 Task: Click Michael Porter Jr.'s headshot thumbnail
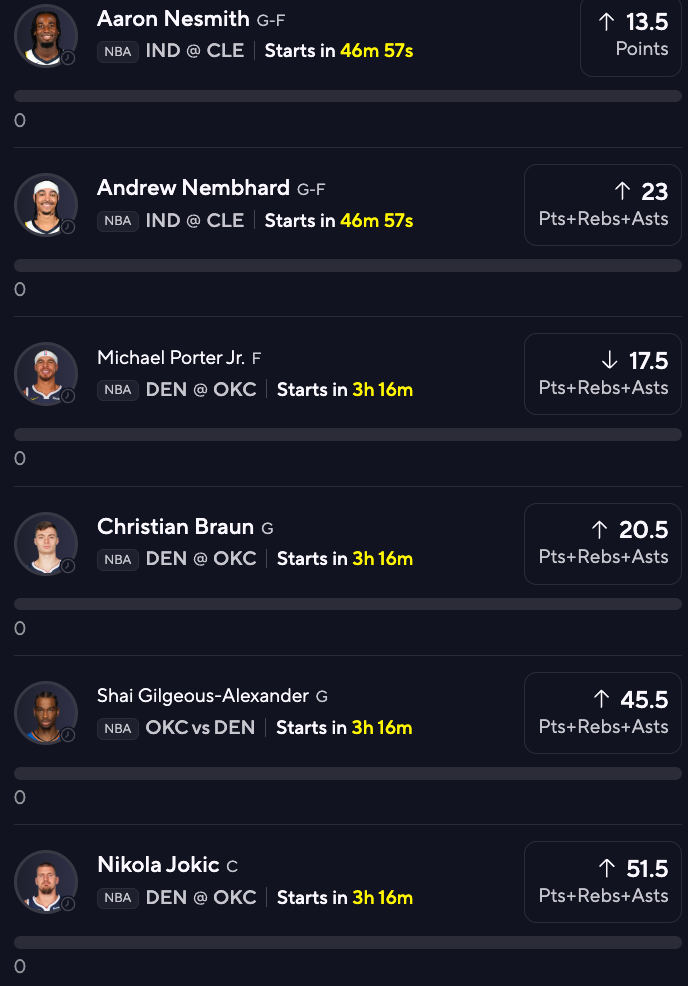pos(45,374)
